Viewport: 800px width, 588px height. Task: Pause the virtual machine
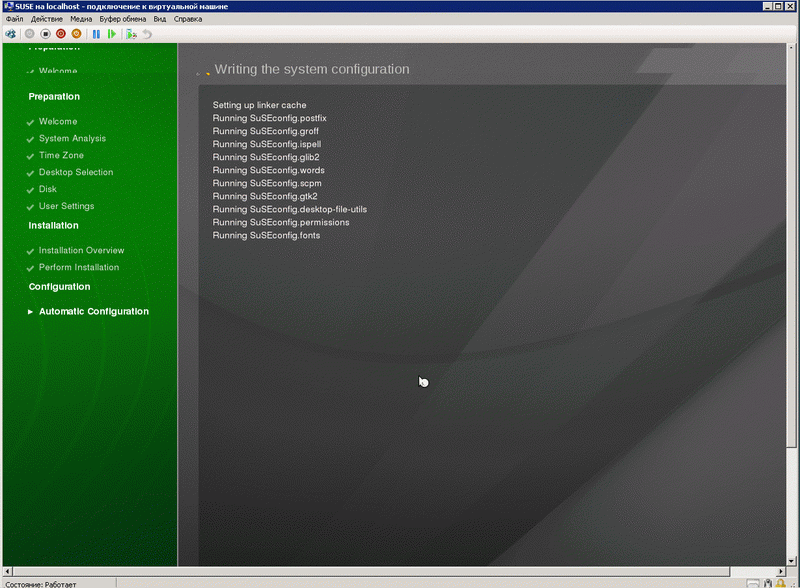click(x=96, y=34)
